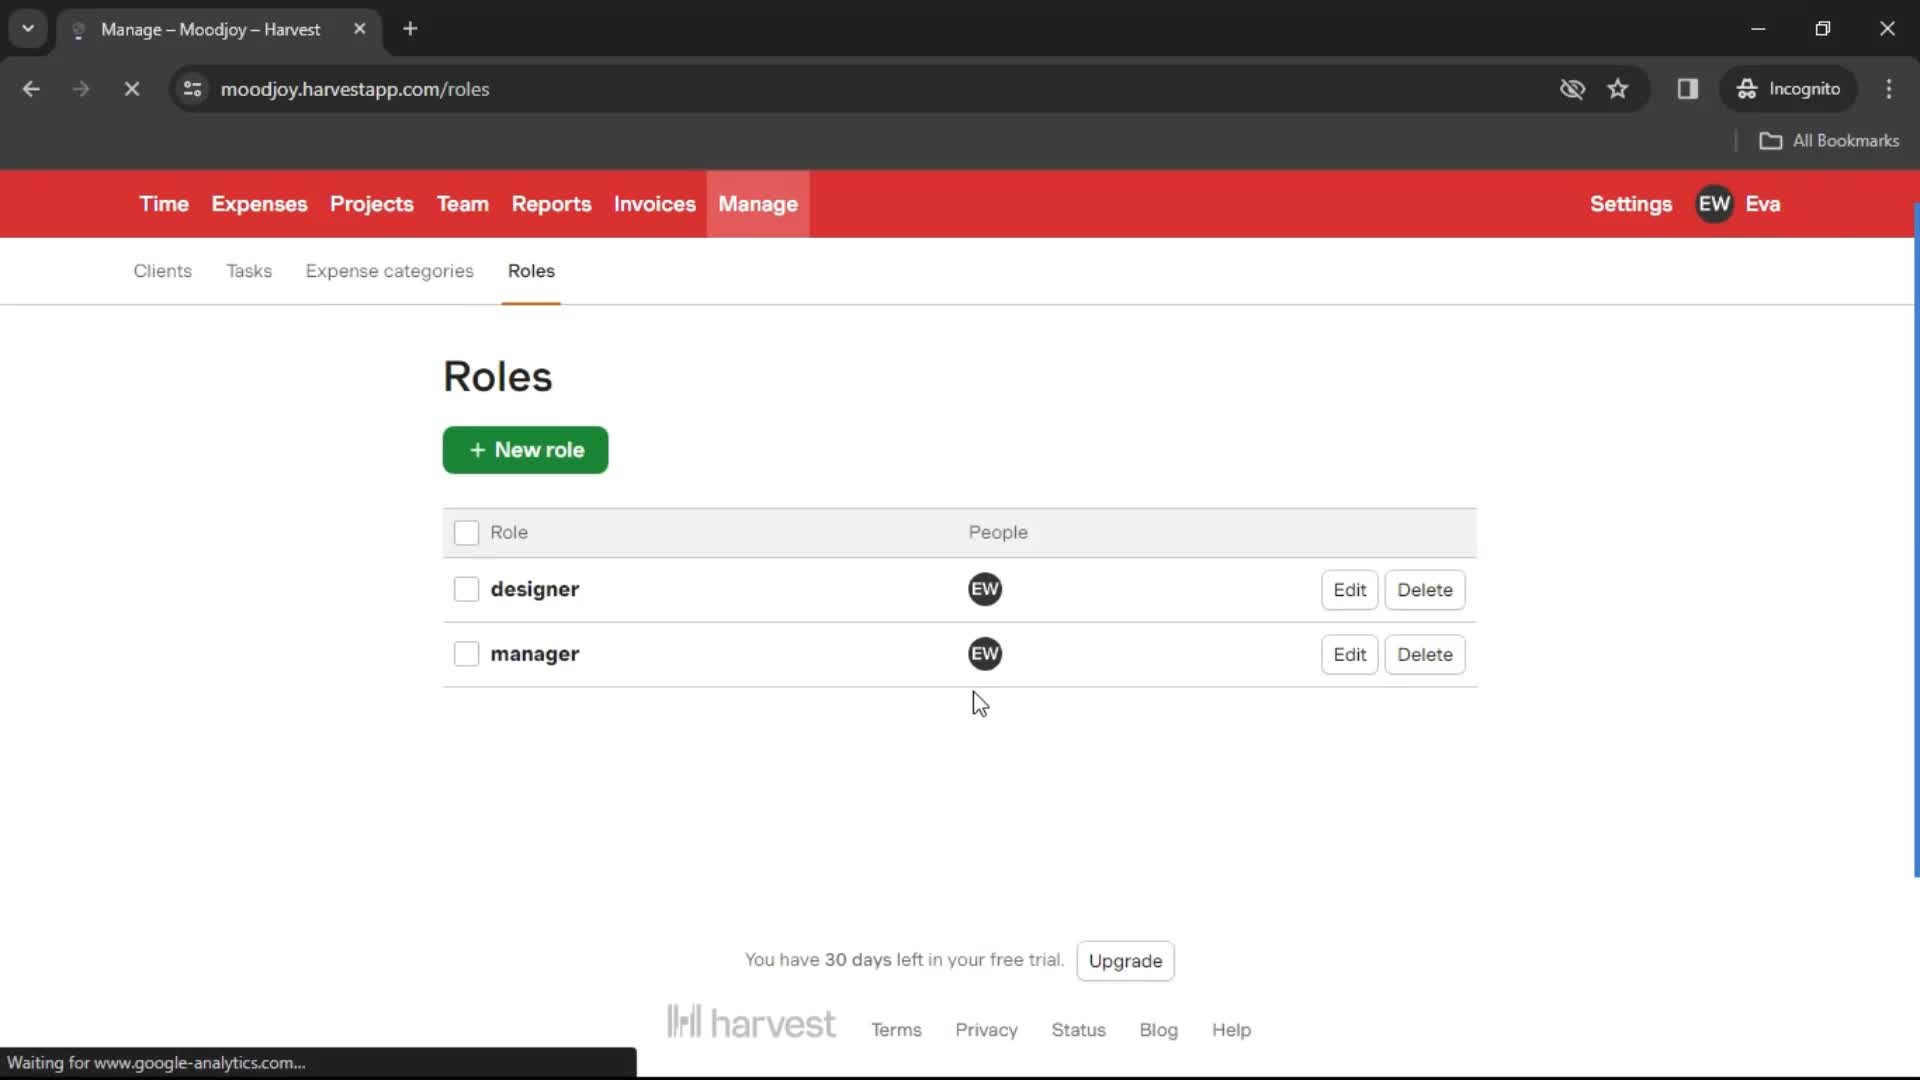The height and width of the screenshot is (1080, 1920).
Task: Toggle the manager role checkbox
Action: 465,653
